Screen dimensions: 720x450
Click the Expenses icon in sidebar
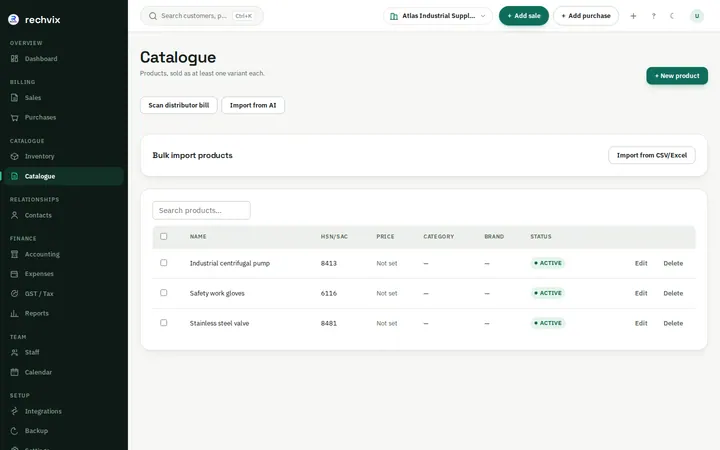(15, 274)
